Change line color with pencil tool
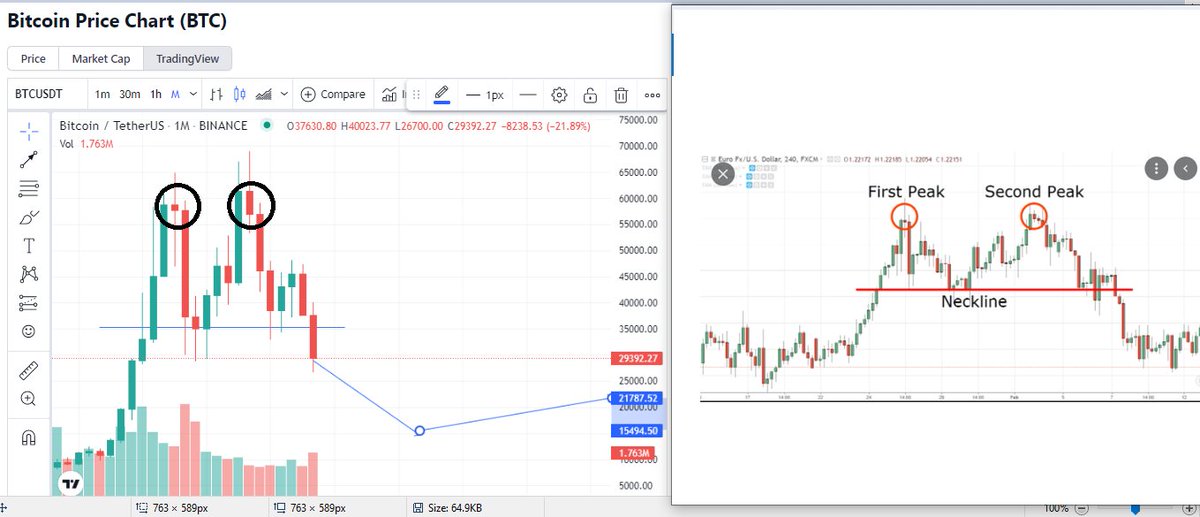The image size is (1200, 517). point(443,95)
